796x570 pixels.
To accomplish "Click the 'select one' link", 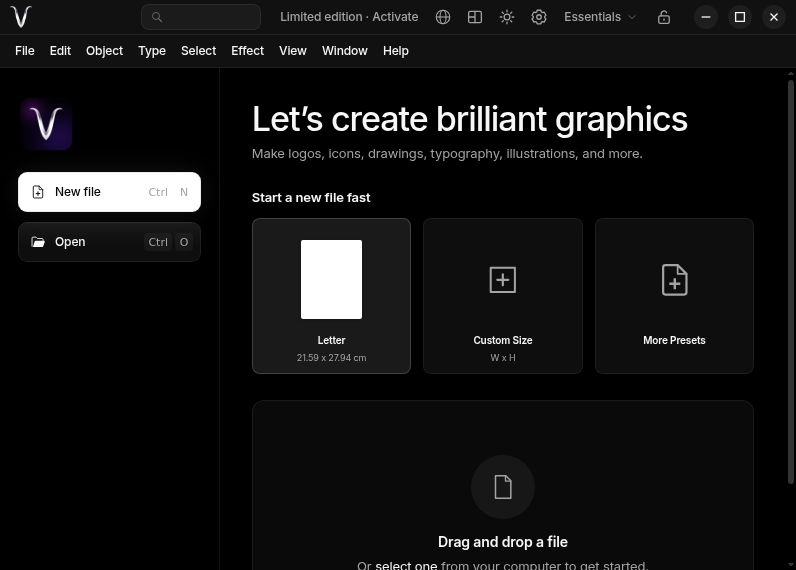I will tap(406, 565).
